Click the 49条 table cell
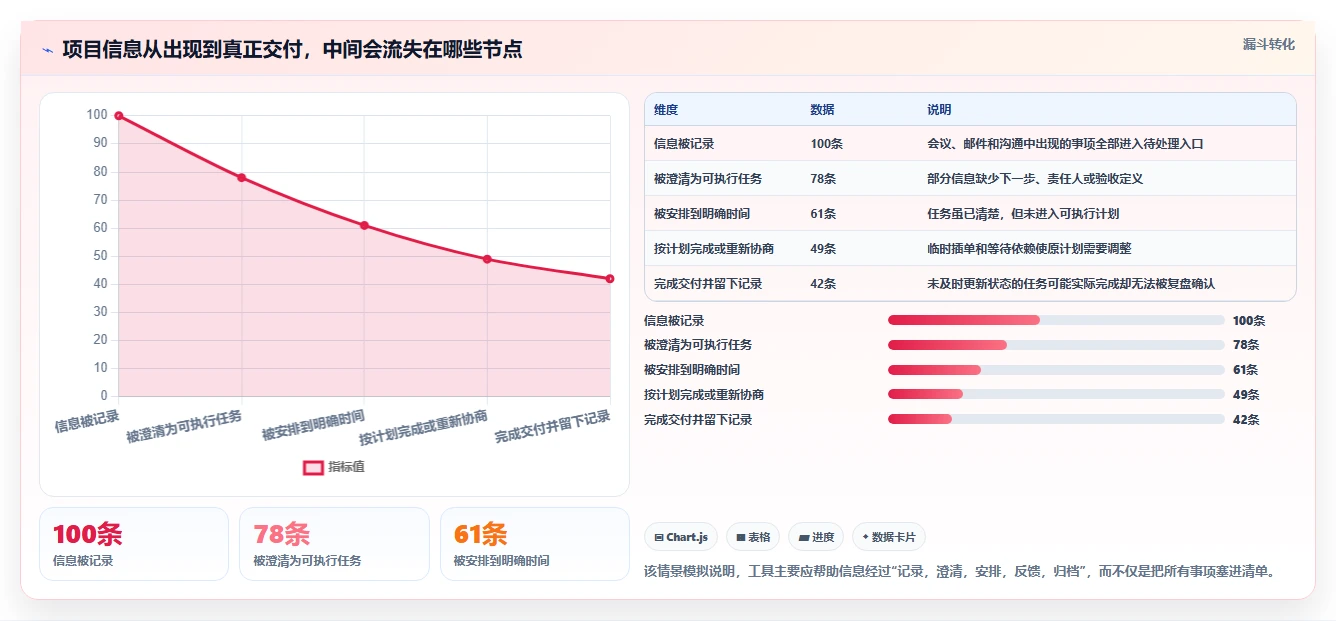This screenshot has width=1336, height=621. [x=823, y=249]
